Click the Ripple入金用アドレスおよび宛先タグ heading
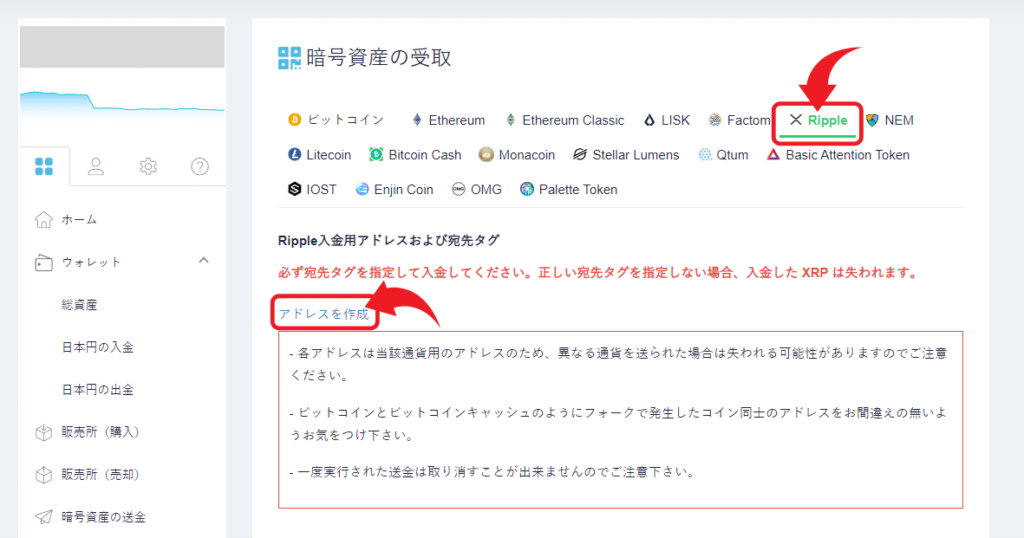The height and width of the screenshot is (538, 1024). 389,240
